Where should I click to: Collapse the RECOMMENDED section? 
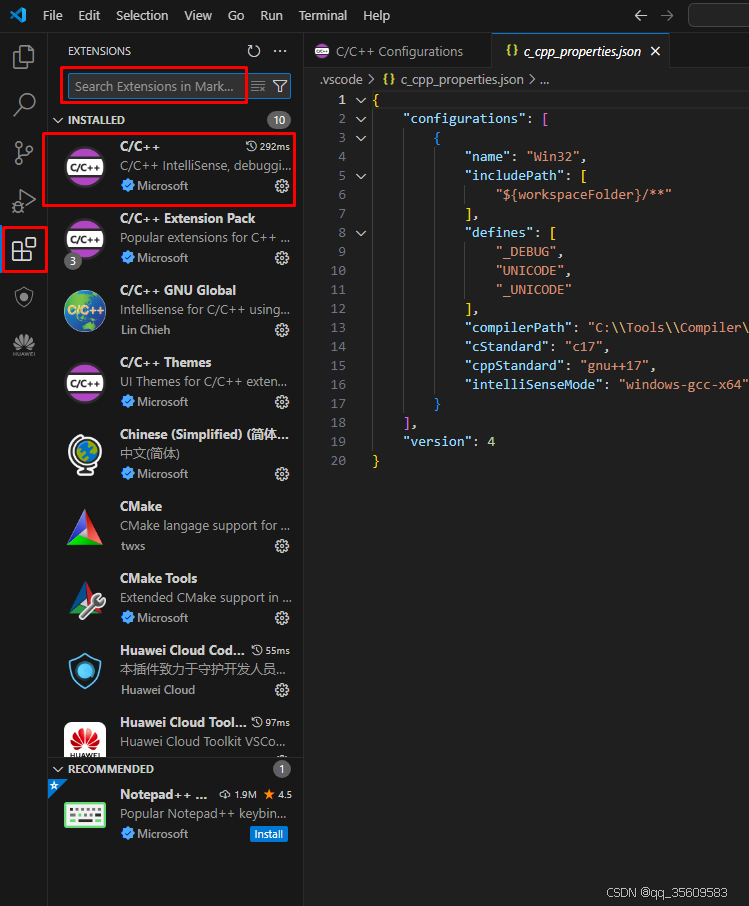(x=58, y=769)
